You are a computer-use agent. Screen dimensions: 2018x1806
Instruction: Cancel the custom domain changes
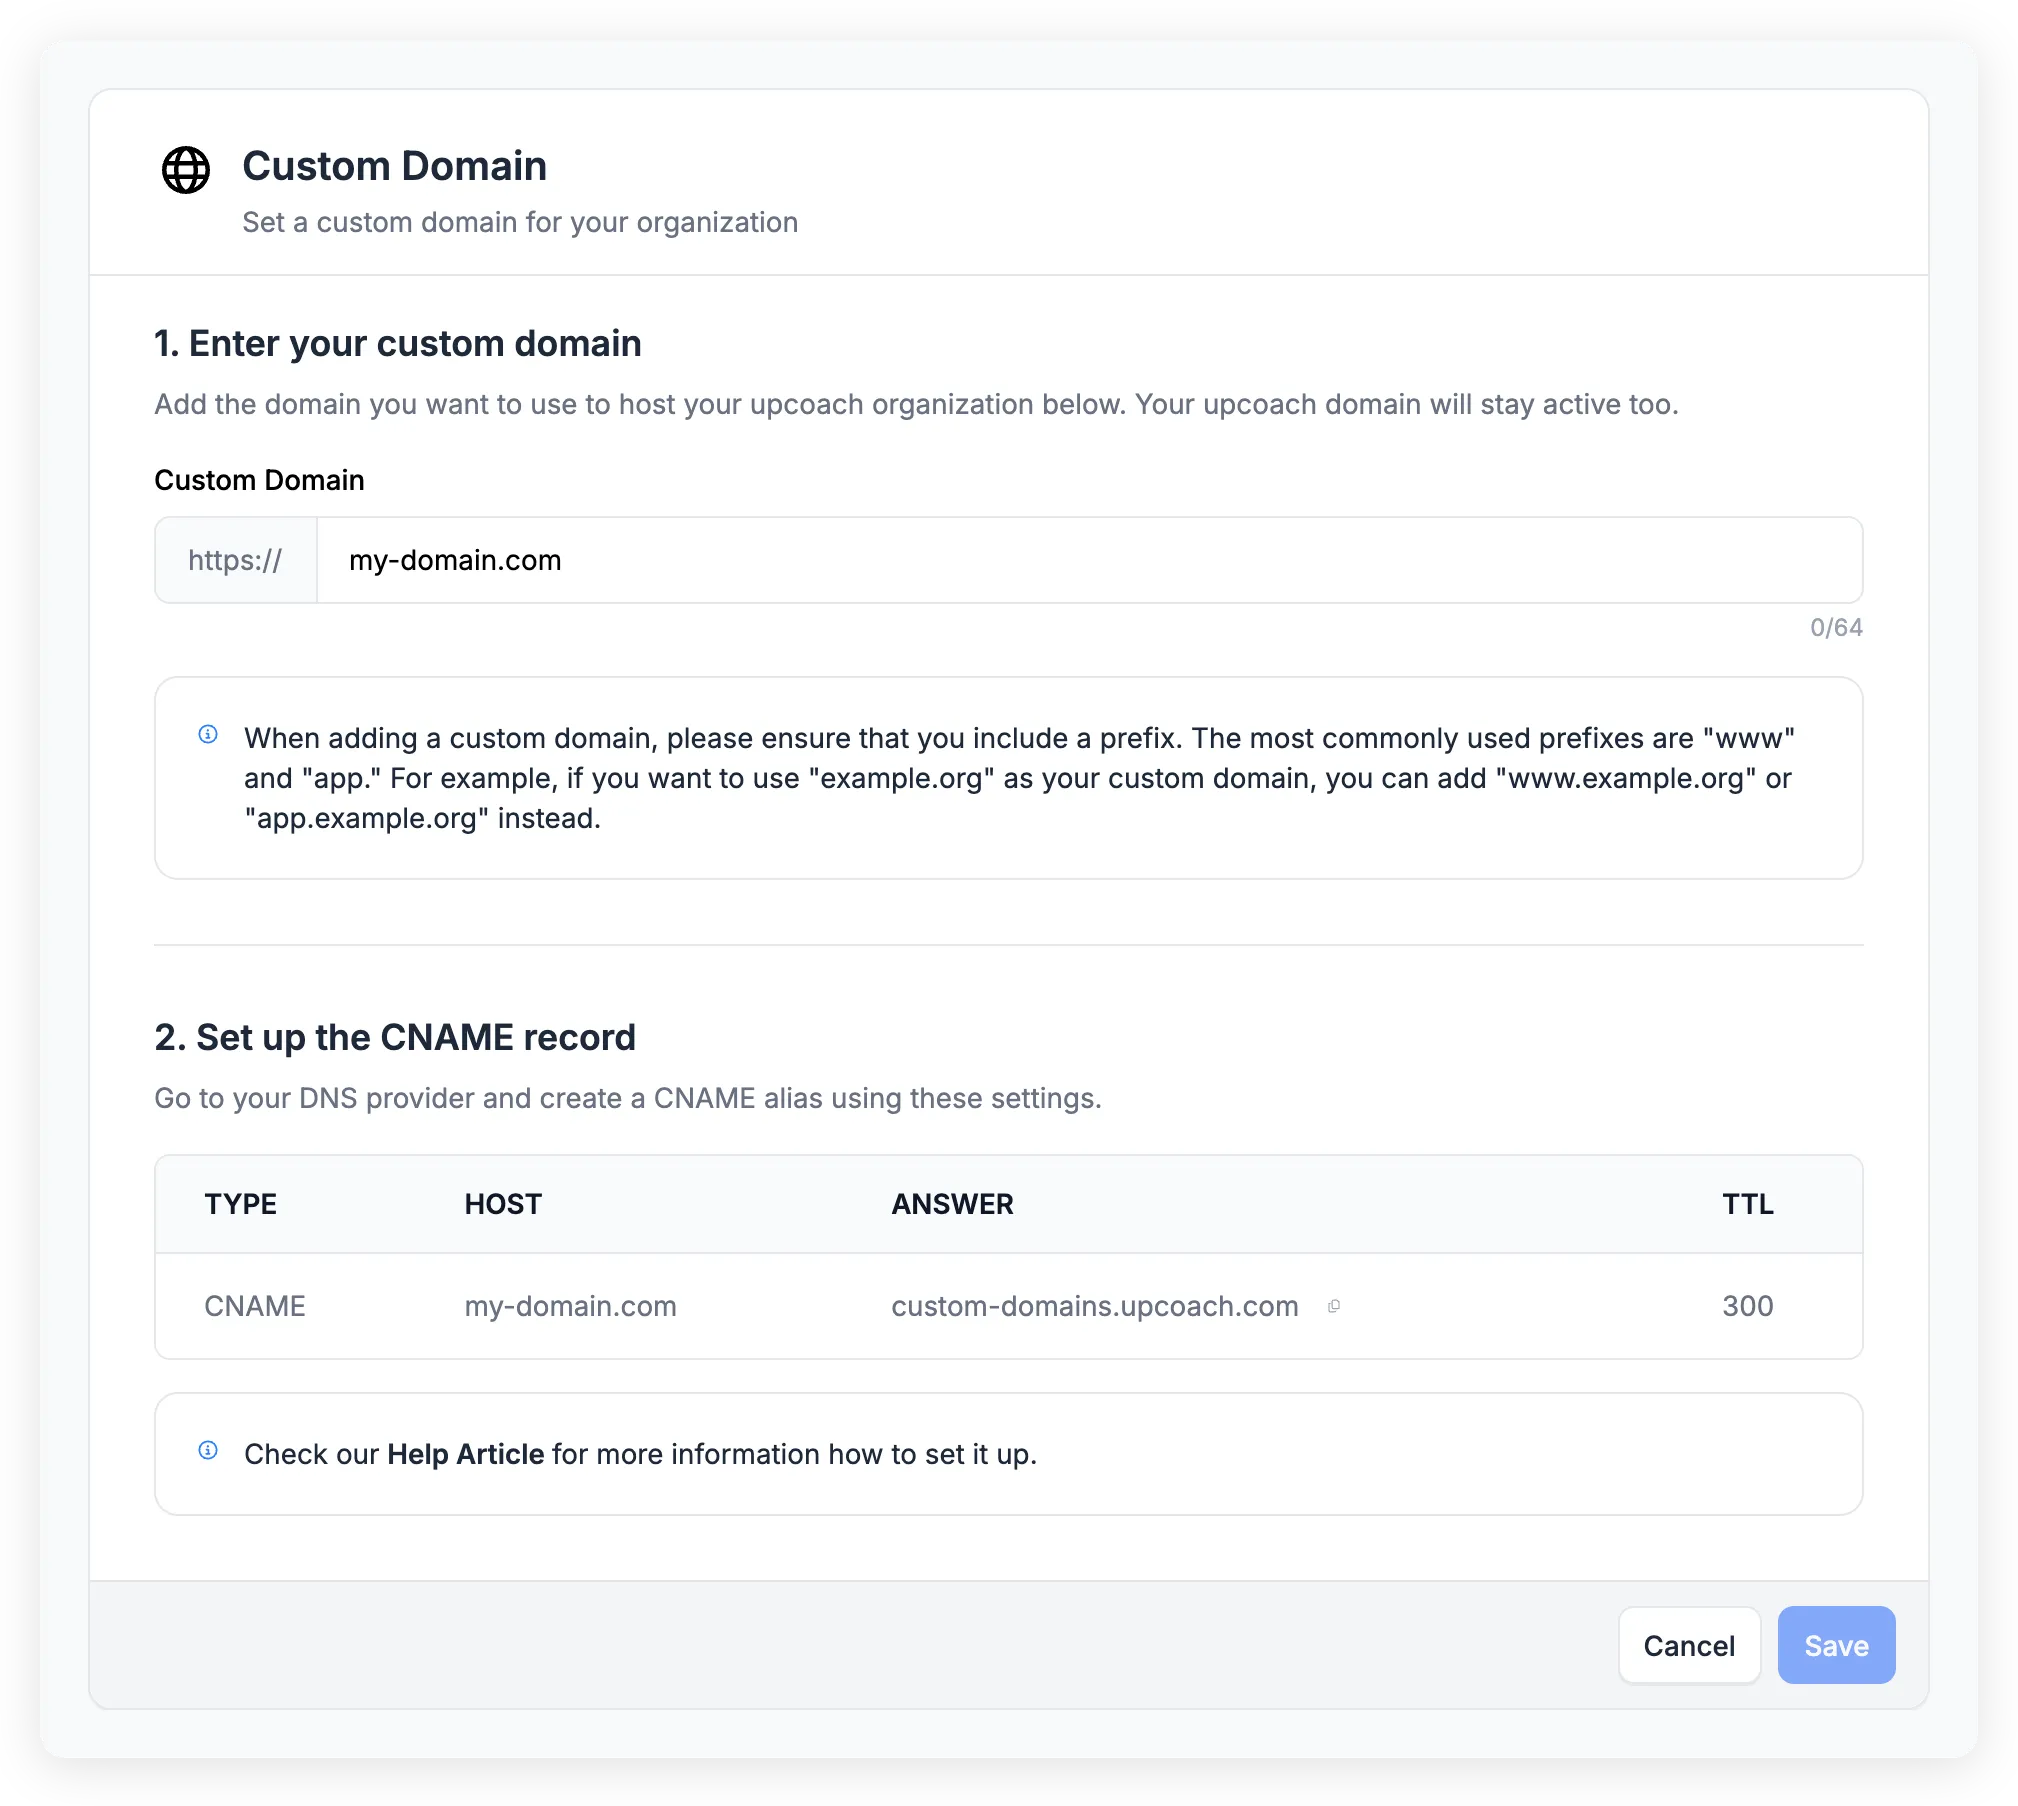tap(1689, 1645)
